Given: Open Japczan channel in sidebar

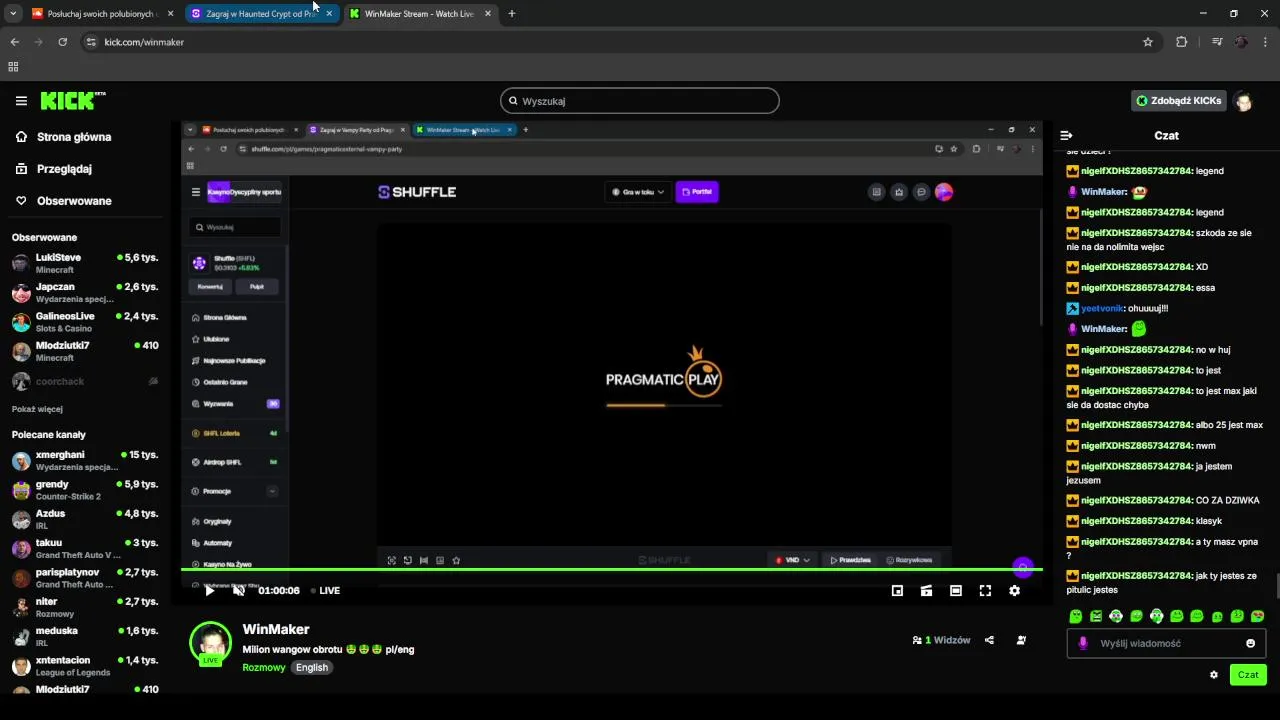Looking at the screenshot, I should 85,292.
